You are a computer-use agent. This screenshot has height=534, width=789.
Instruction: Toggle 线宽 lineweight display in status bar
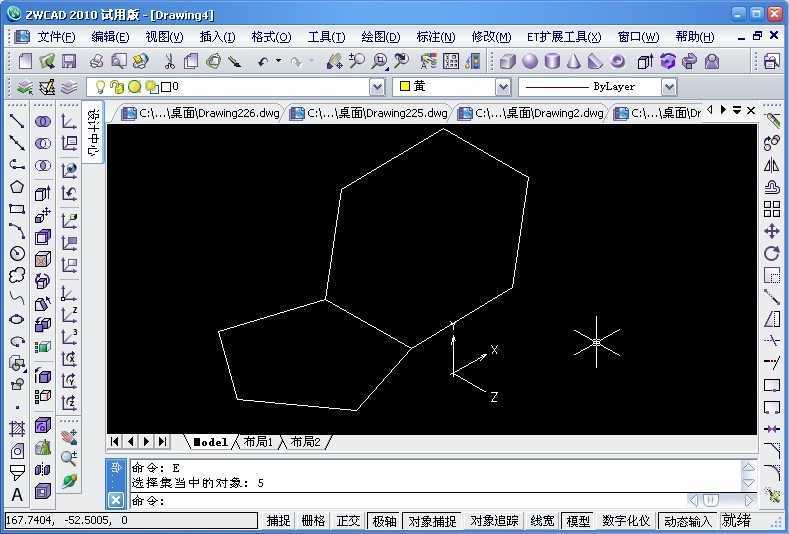click(542, 521)
